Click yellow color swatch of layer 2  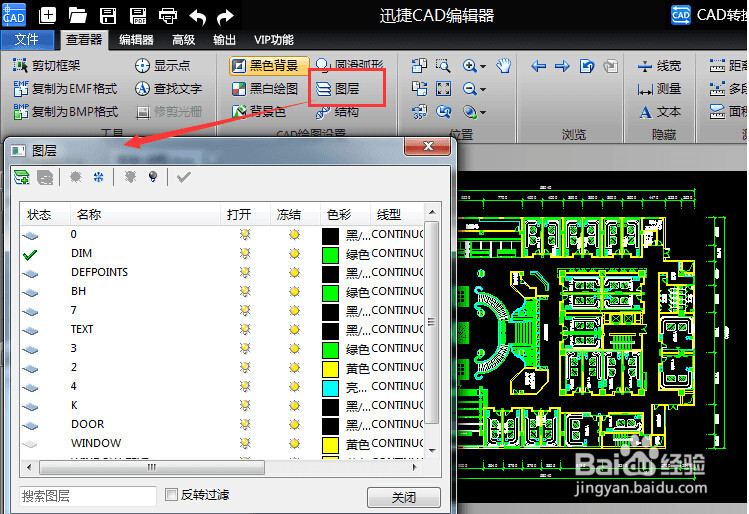pos(331,369)
